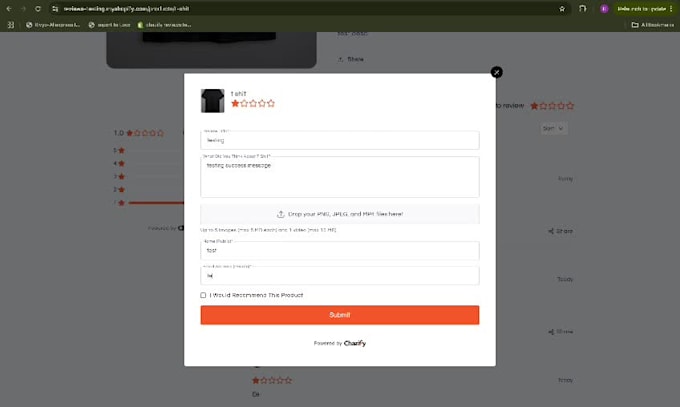Click the product image behind the popup

(211, 50)
